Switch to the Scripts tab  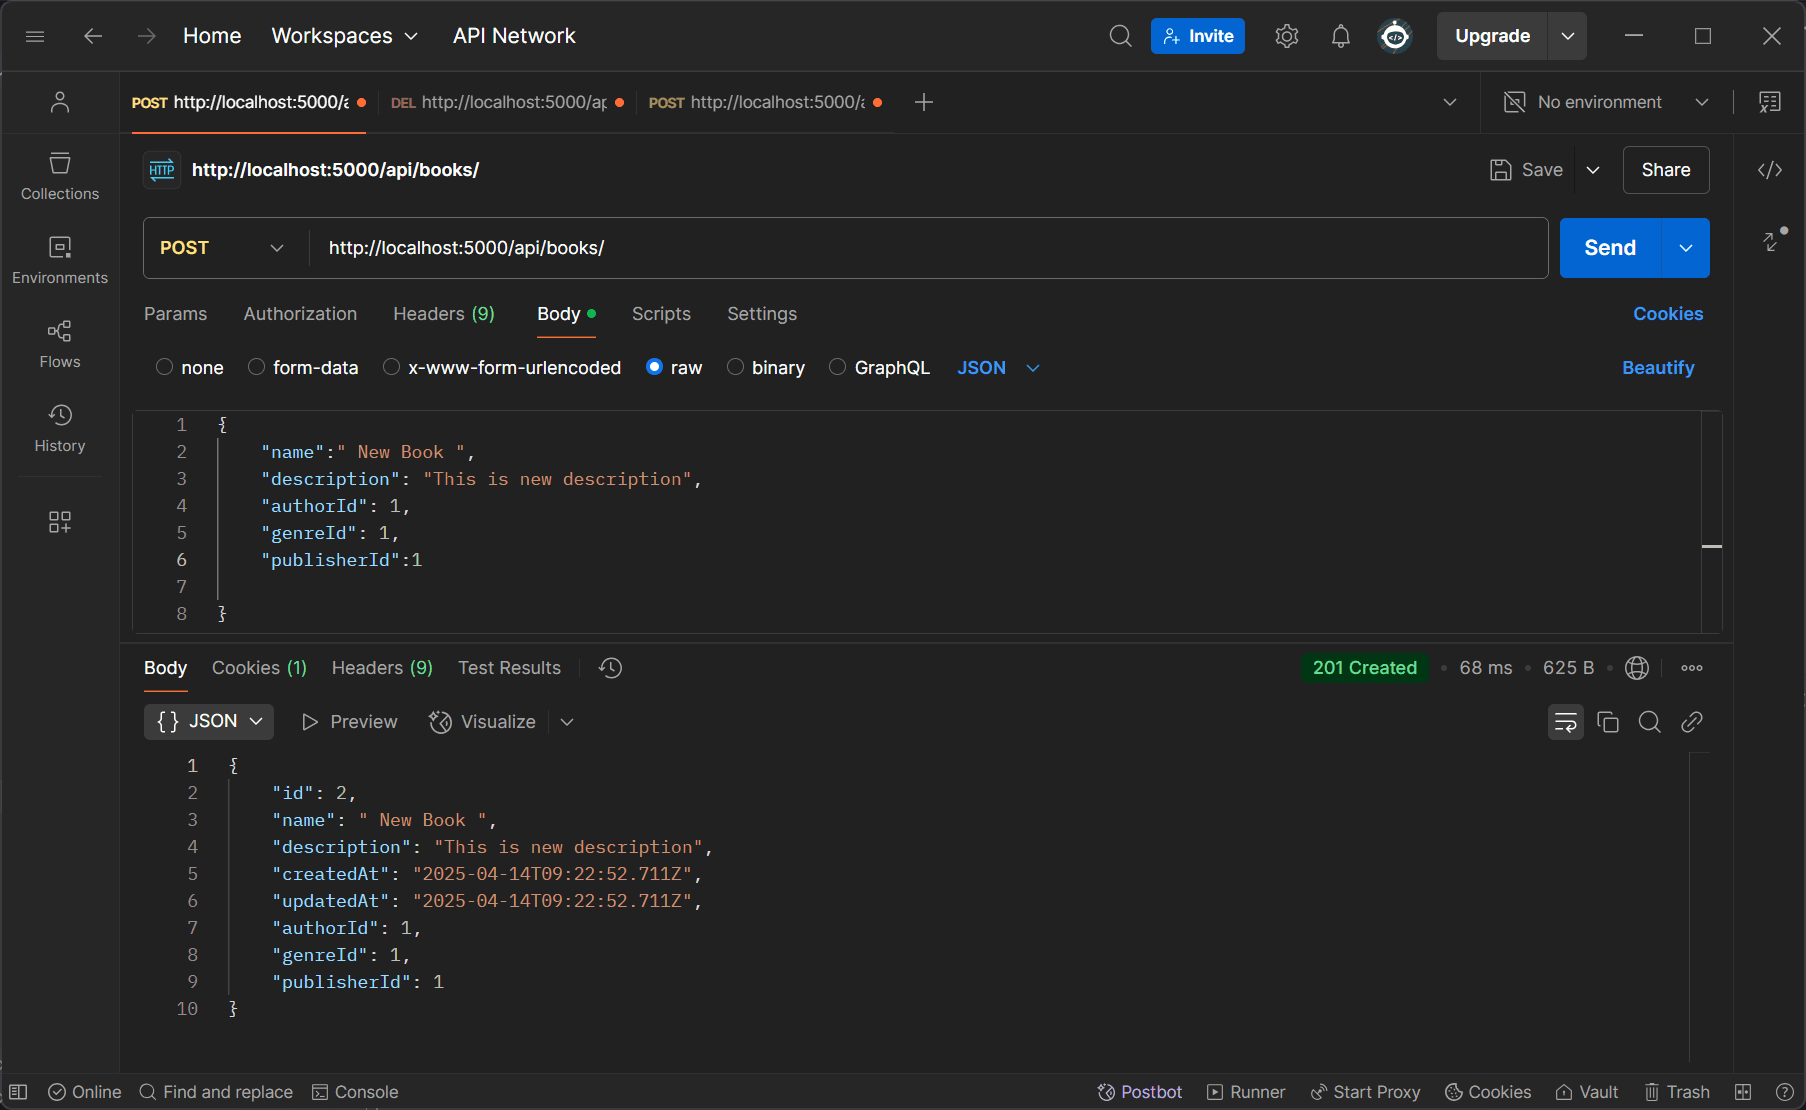661,314
